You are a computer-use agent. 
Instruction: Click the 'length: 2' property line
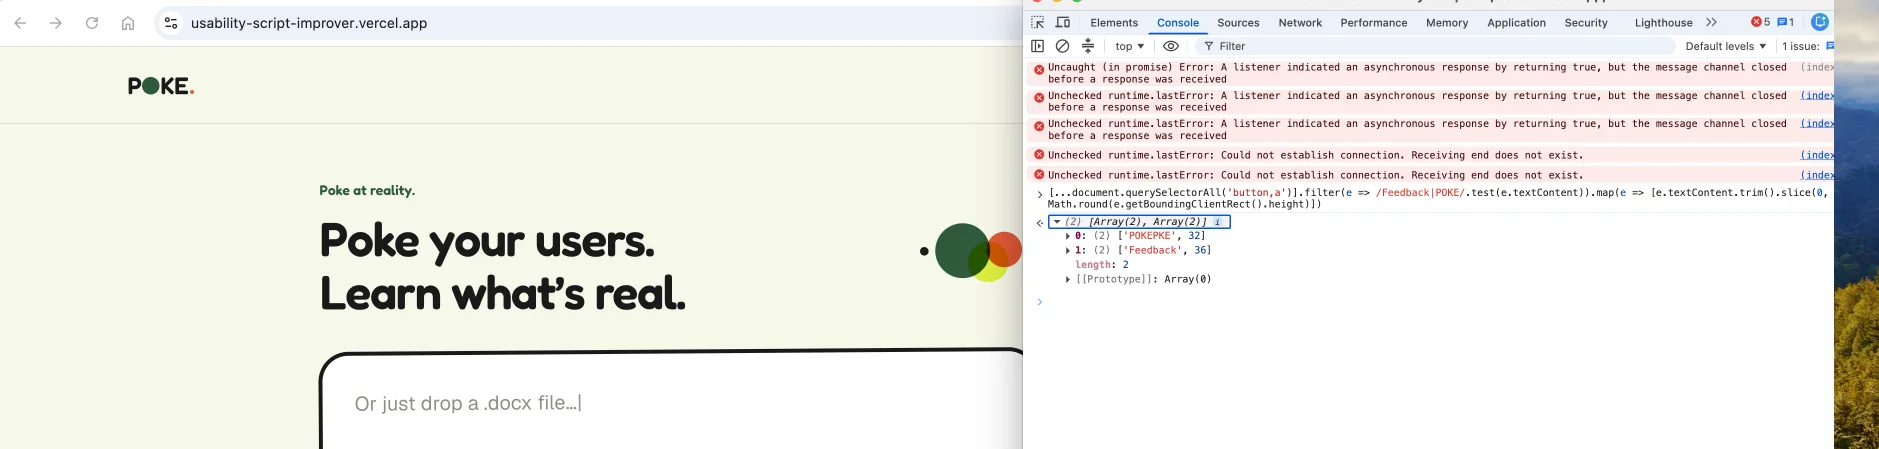tap(1101, 265)
